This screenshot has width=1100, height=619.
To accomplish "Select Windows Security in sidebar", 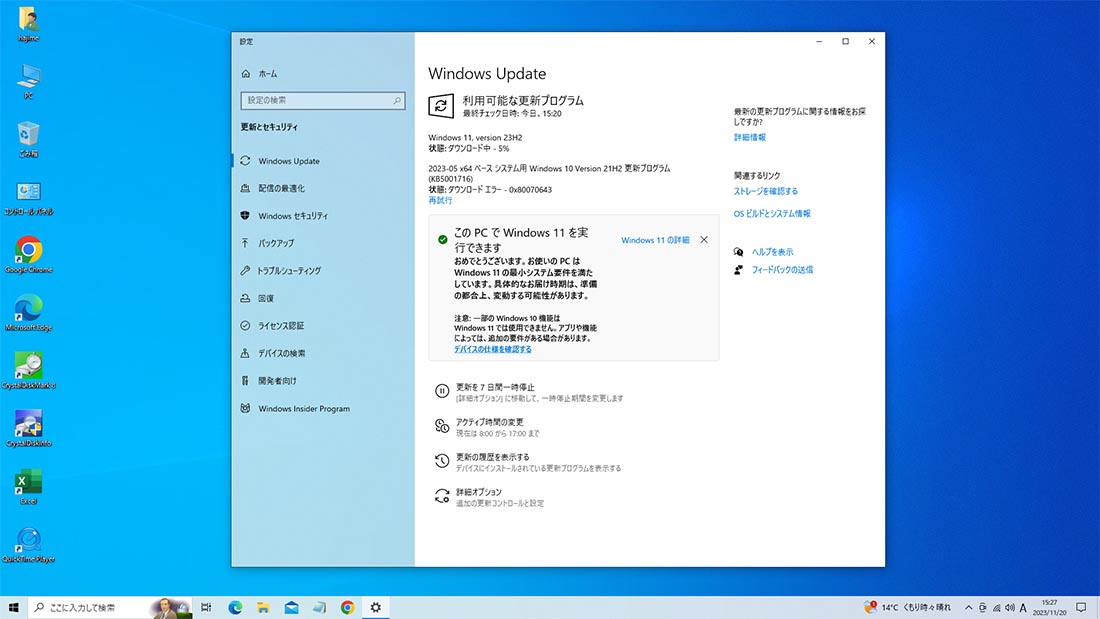I will tap(292, 216).
